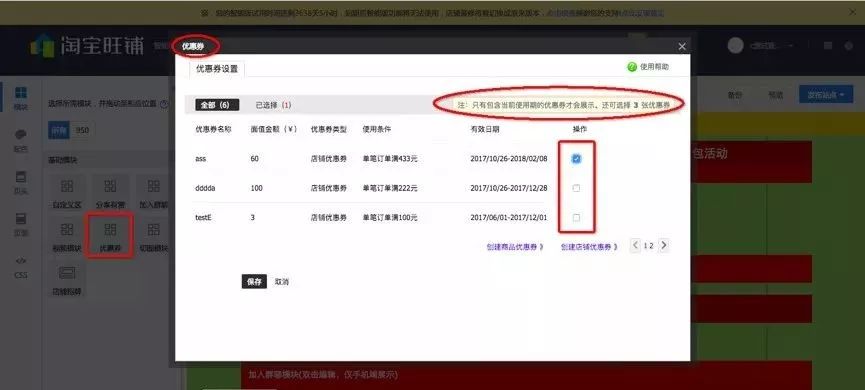865x390 pixels.
Task: Select the blue width tab beside 950
Action: [60, 130]
